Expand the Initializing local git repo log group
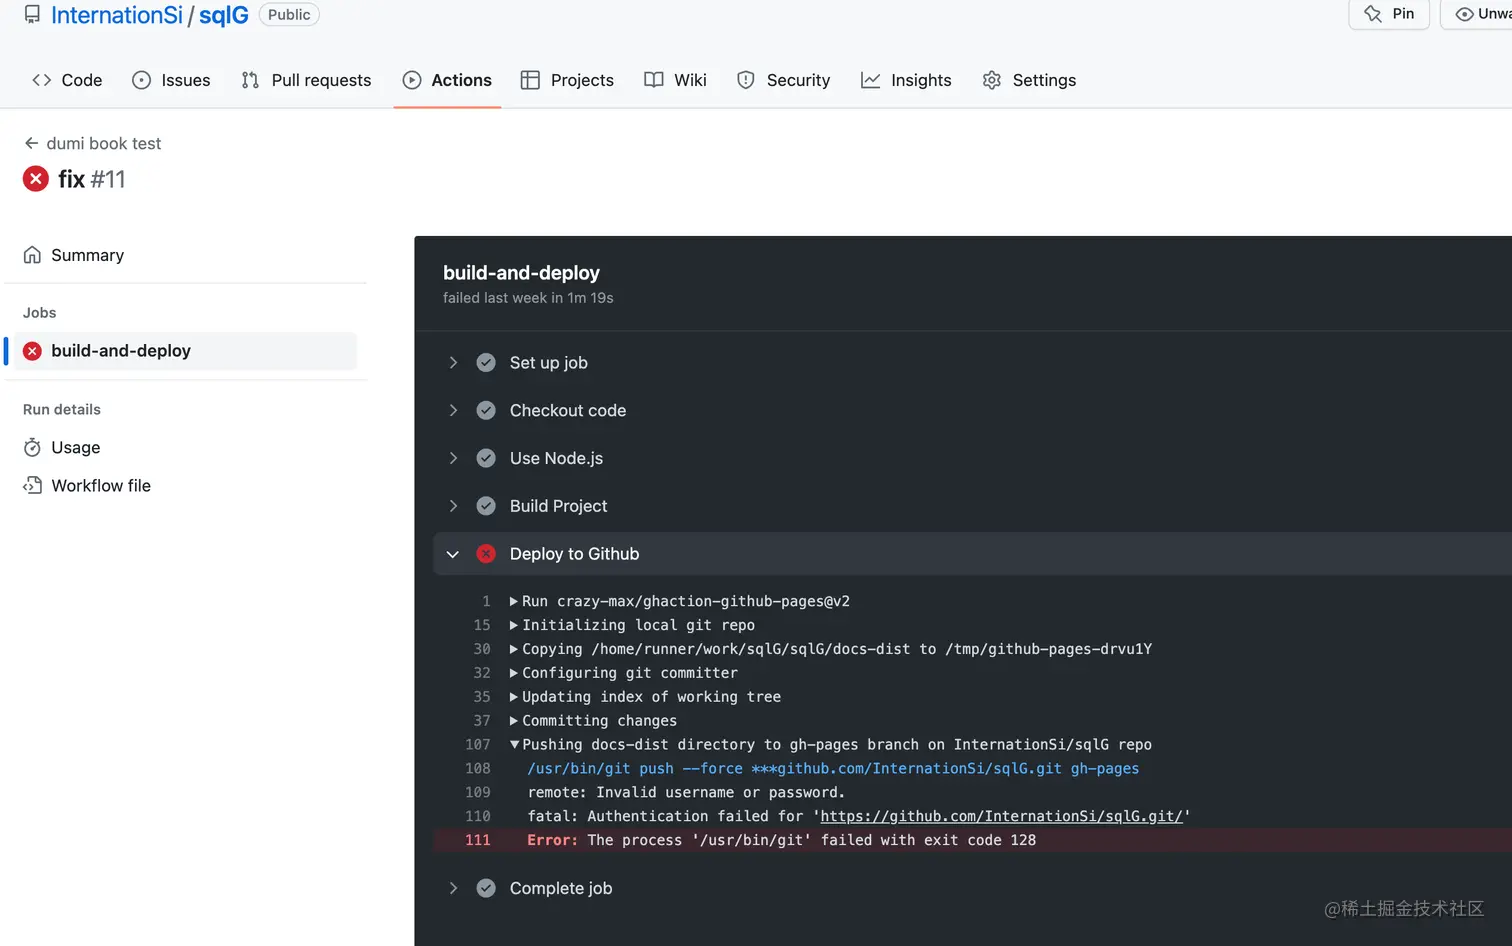This screenshot has width=1512, height=946. tap(514, 625)
